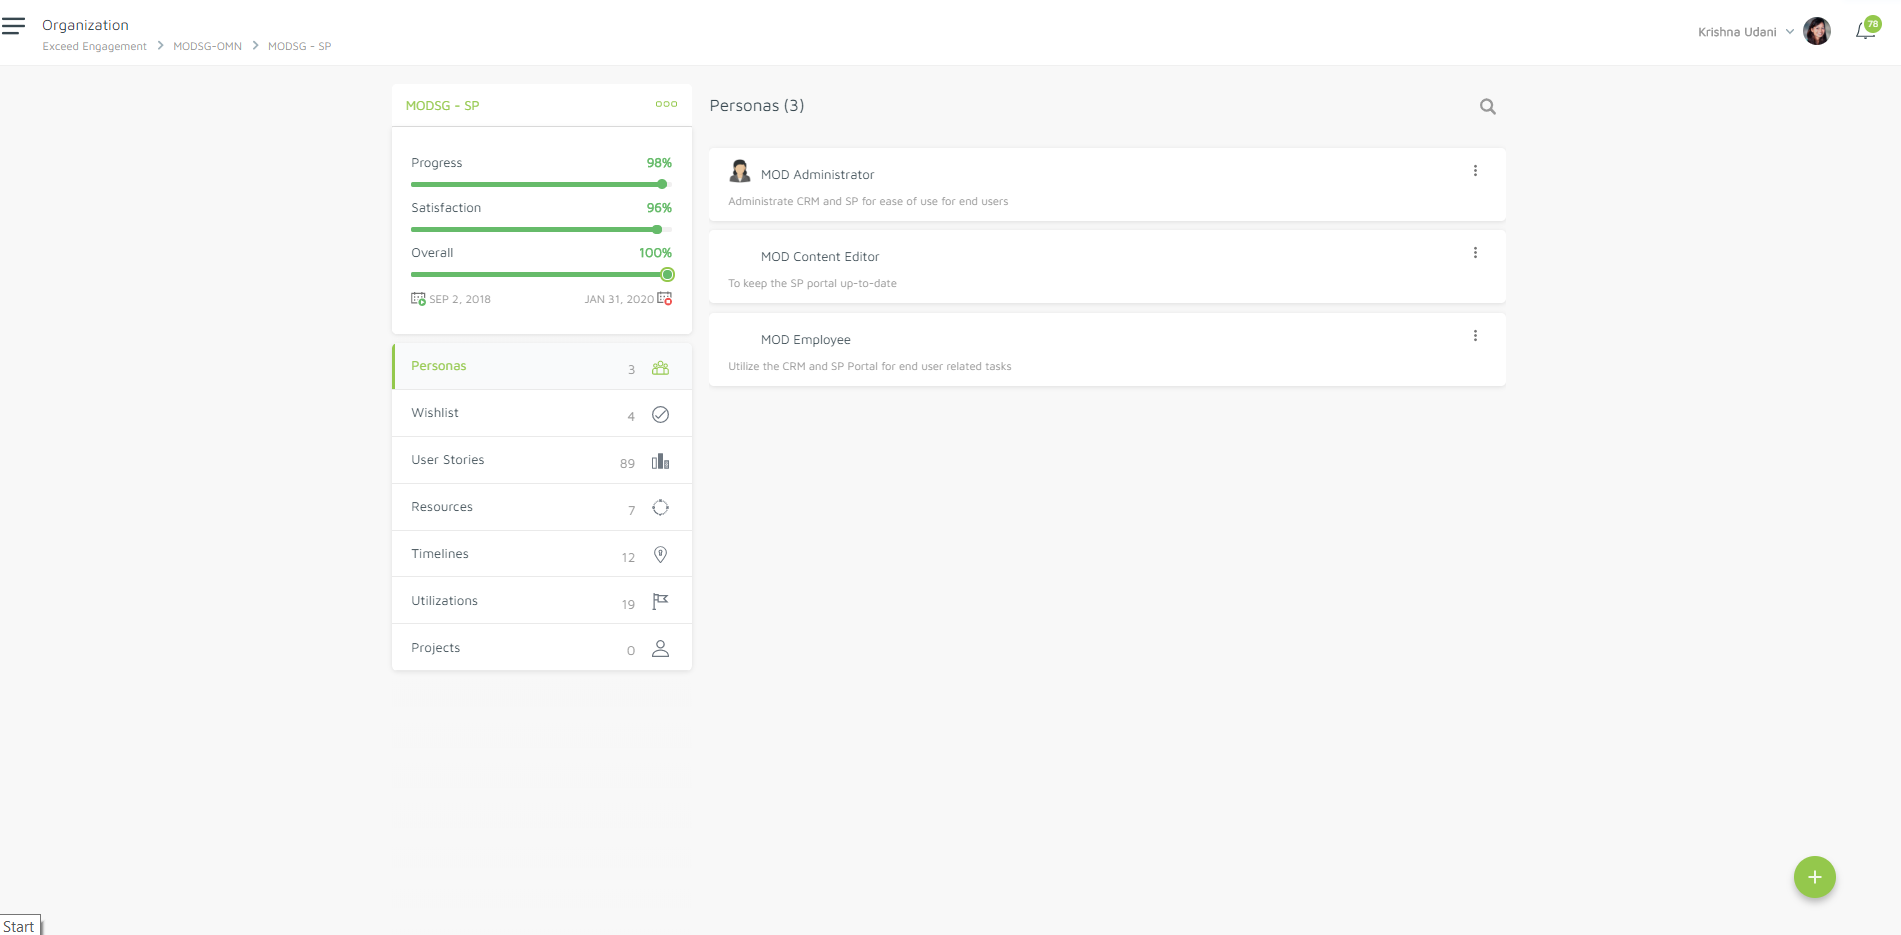The height and width of the screenshot is (935, 1901).
Task: Select the Timelines map pin icon
Action: pos(660,555)
